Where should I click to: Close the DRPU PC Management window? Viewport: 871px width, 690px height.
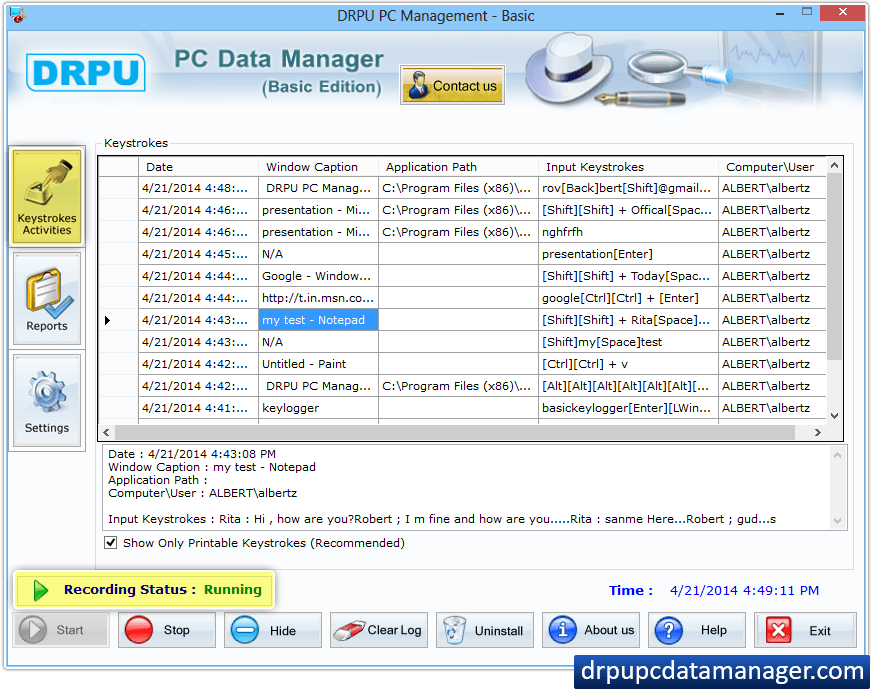843,12
